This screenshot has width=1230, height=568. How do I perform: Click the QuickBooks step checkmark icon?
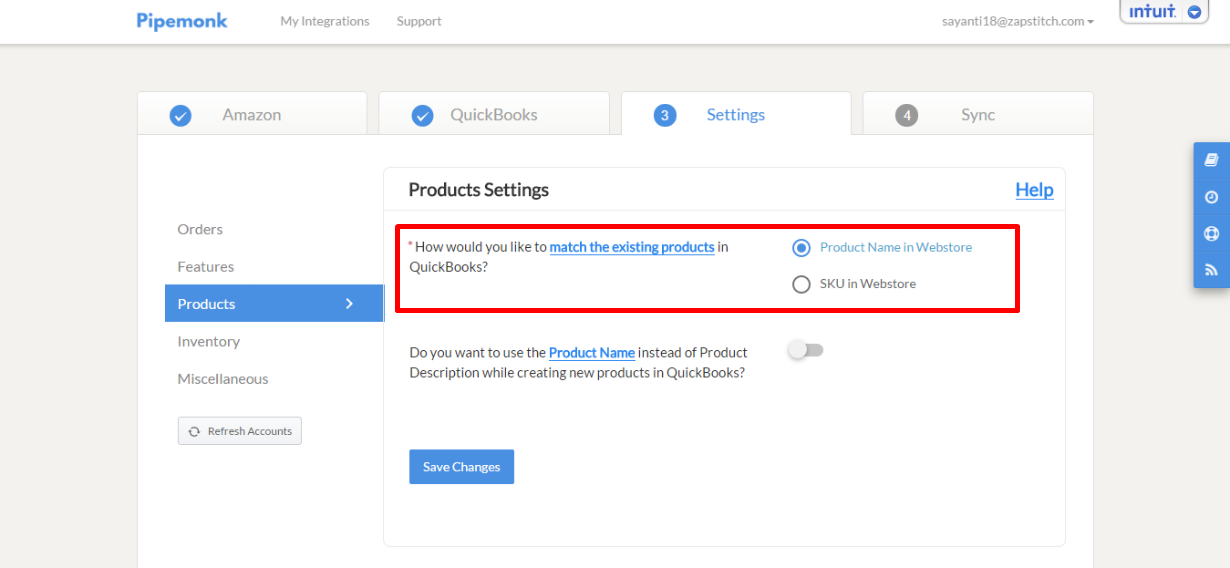coord(422,115)
